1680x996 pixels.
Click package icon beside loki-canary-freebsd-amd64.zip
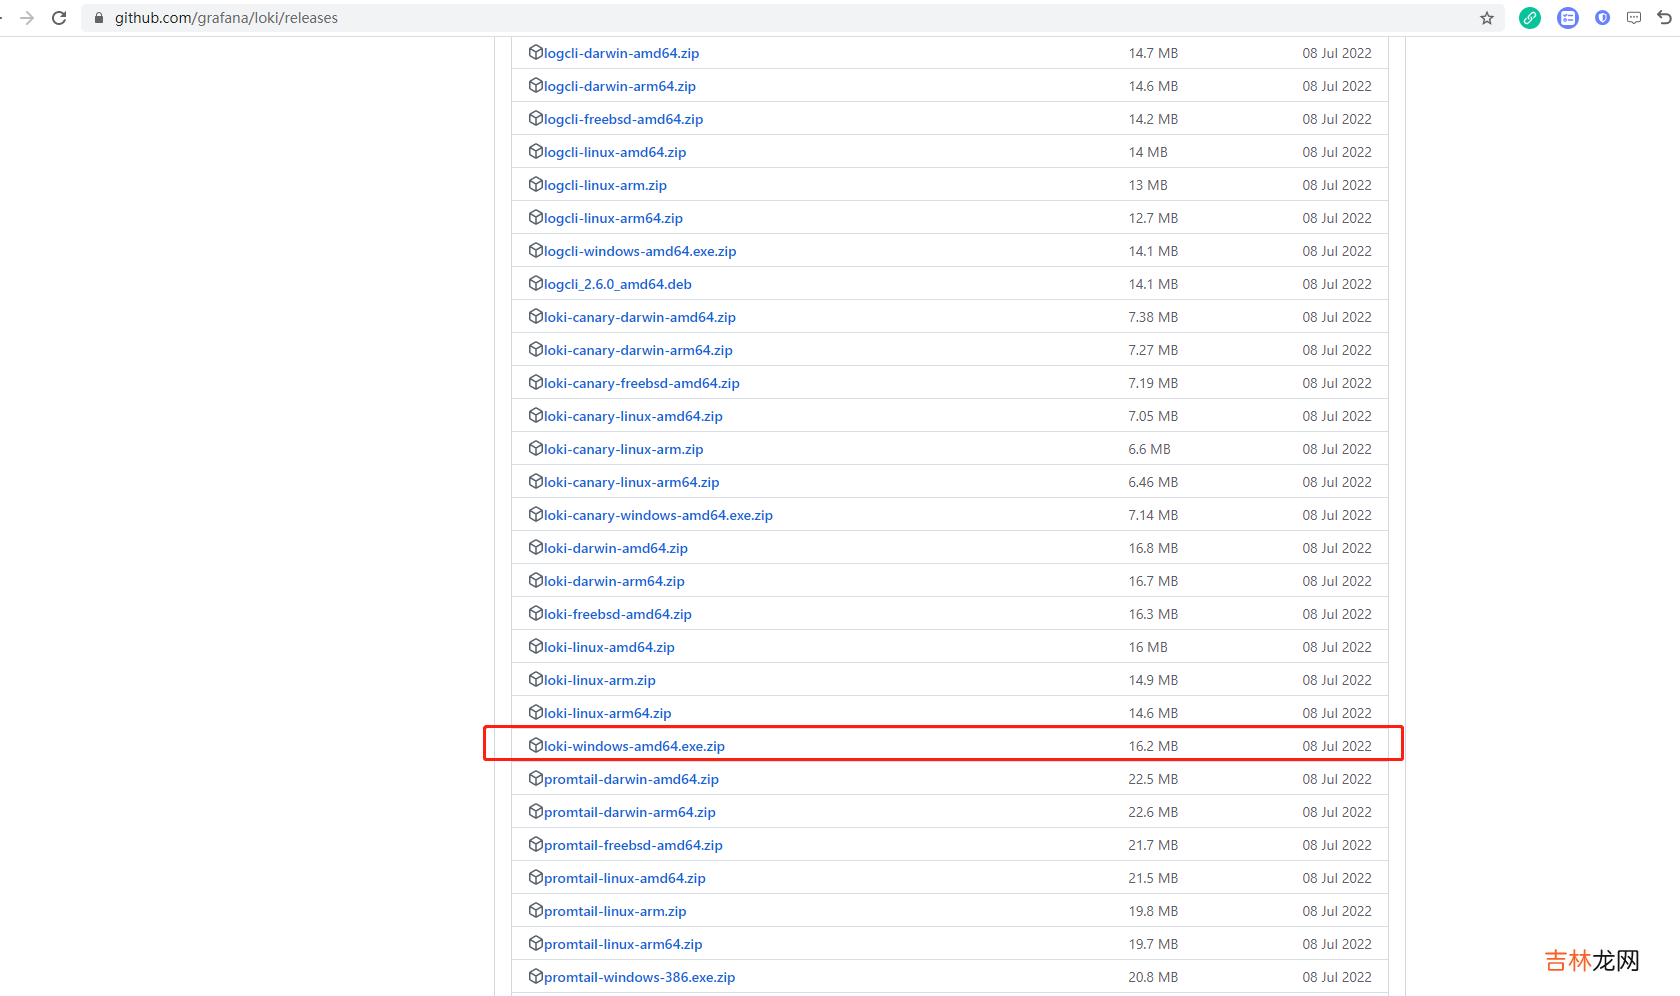coord(536,383)
